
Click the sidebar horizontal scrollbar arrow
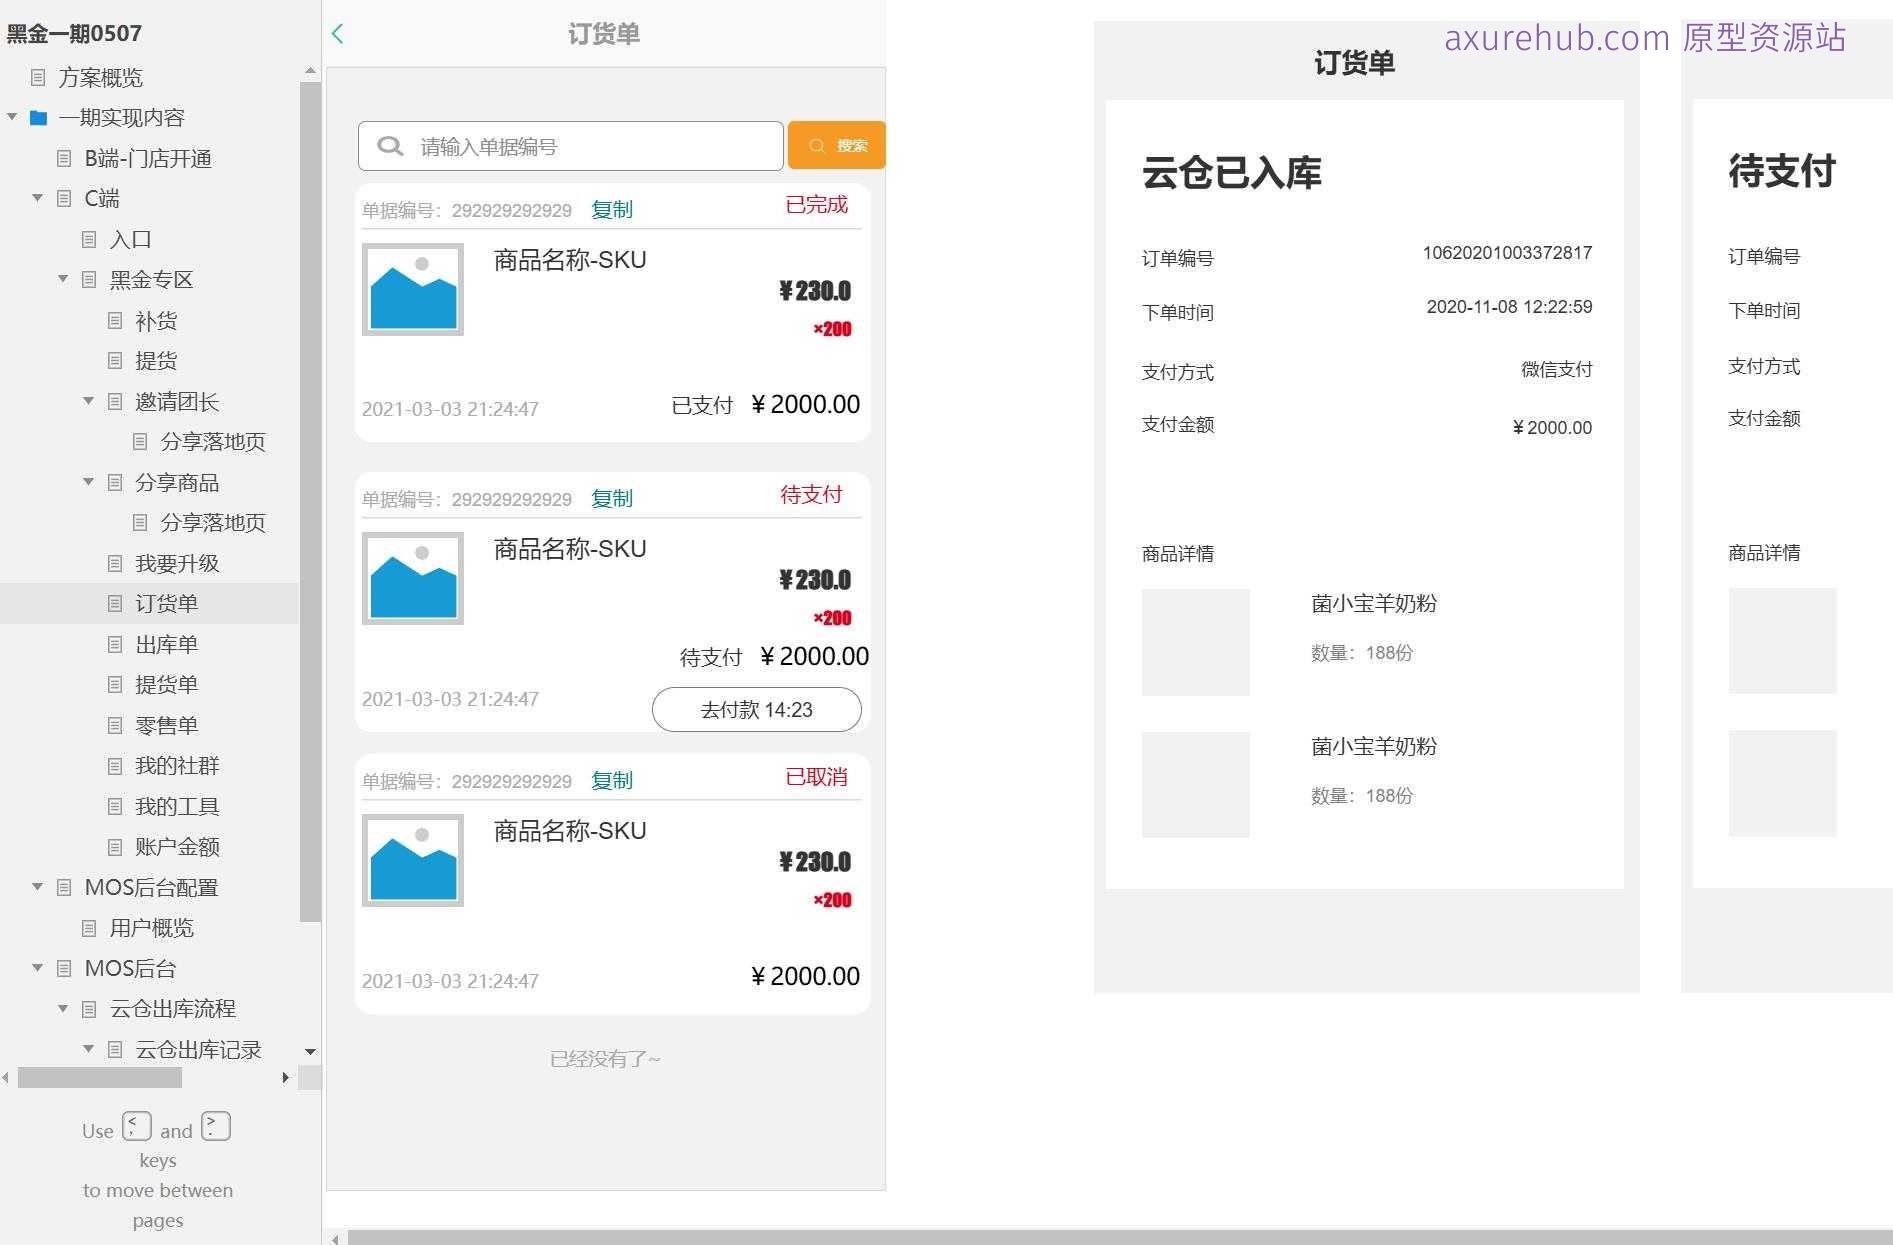[x=286, y=1077]
